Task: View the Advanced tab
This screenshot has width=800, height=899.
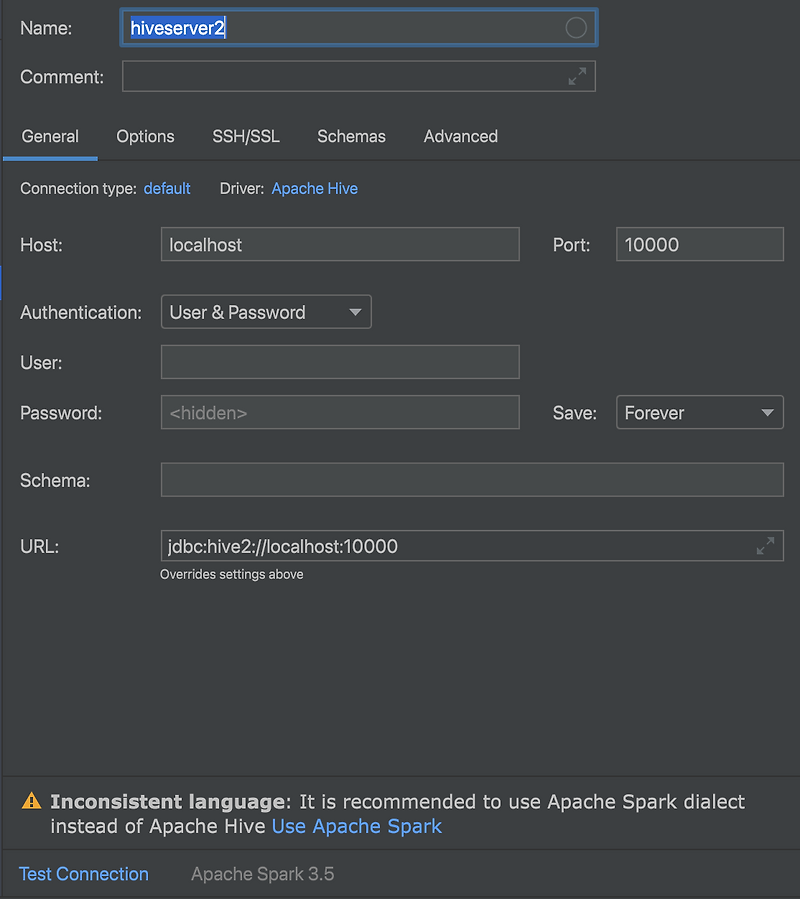Action: click(x=460, y=136)
